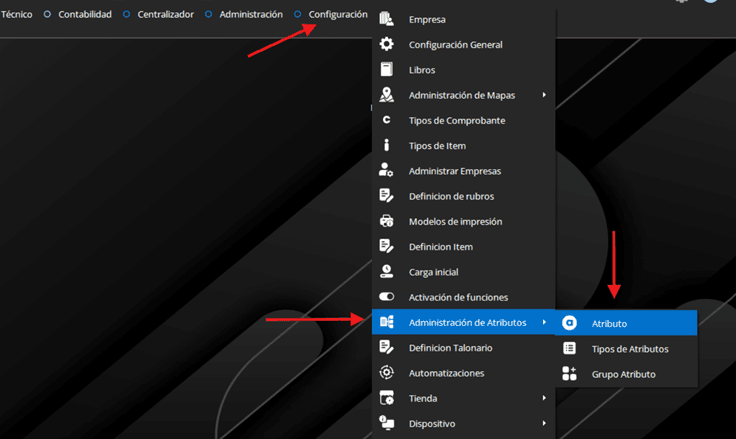Select Atributo from the submenu
Screen dimensions: 736x439
609,323
